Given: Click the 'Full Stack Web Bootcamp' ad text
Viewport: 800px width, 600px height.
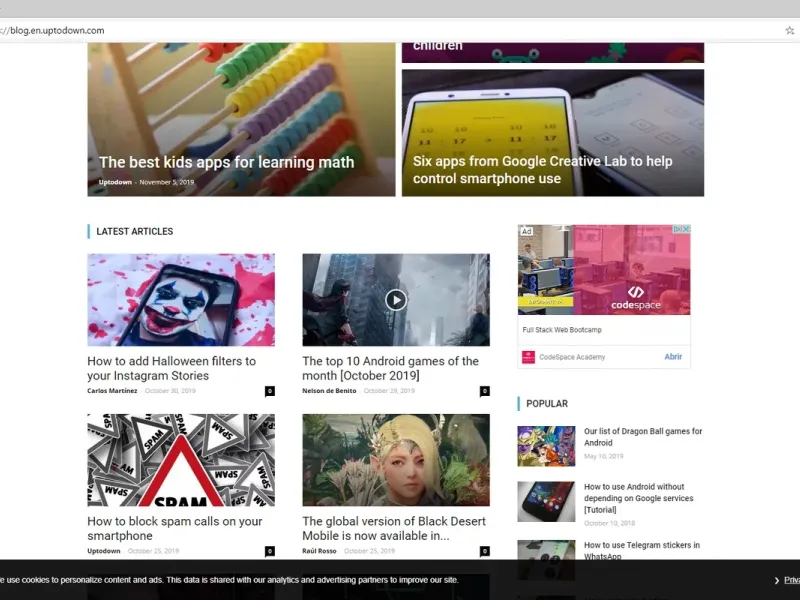Looking at the screenshot, I should (562, 330).
